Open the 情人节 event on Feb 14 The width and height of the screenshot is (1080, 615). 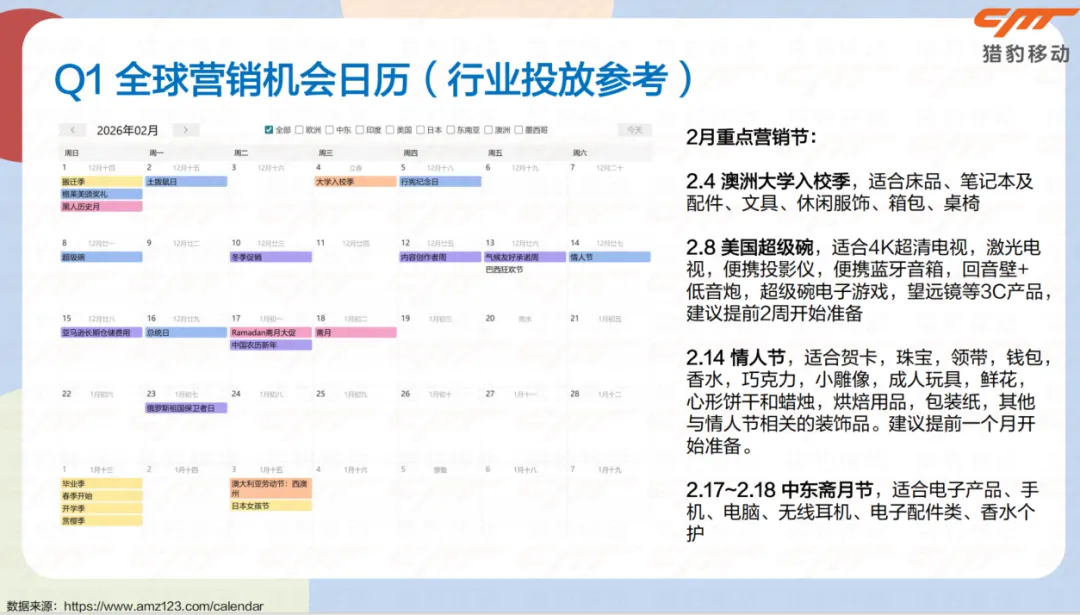click(610, 257)
